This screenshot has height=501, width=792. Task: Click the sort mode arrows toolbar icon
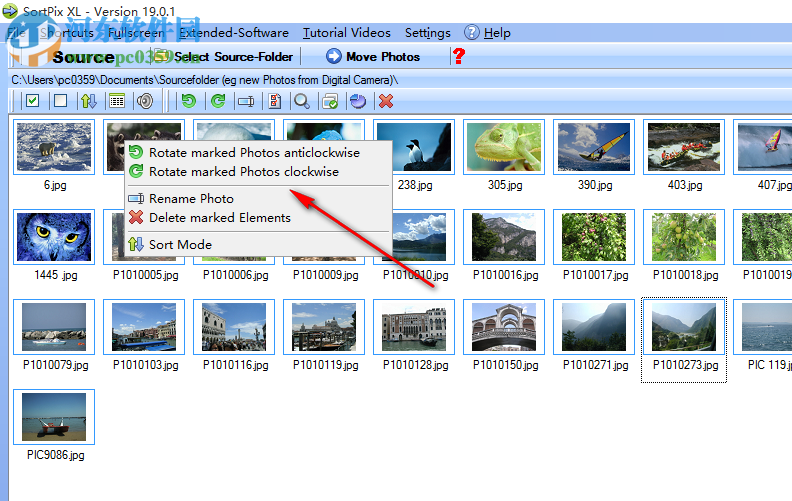coord(89,101)
